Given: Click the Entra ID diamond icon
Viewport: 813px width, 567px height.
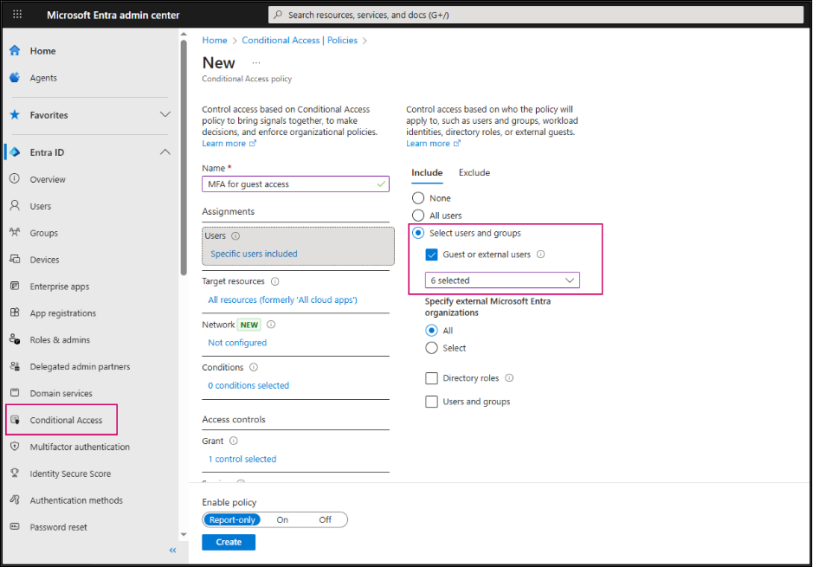Looking at the screenshot, I should pos(15,152).
